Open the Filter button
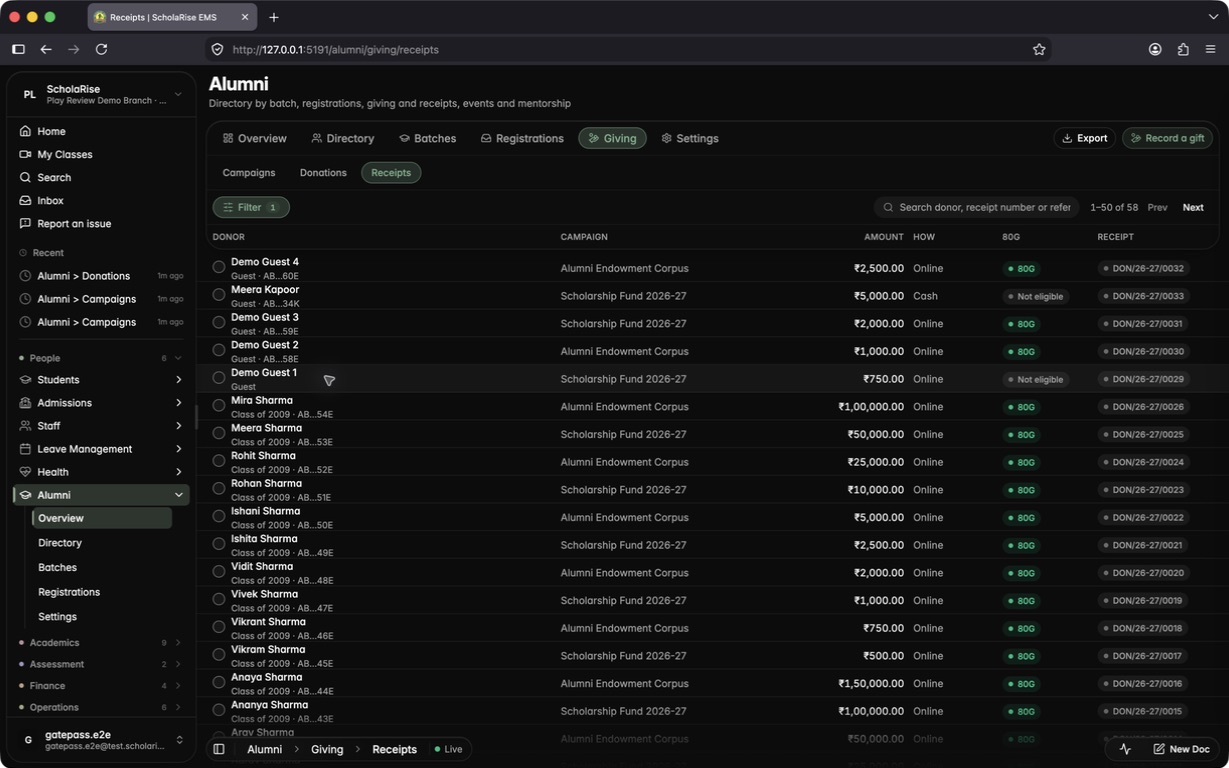Viewport: 1229px width, 768px height. (251, 207)
